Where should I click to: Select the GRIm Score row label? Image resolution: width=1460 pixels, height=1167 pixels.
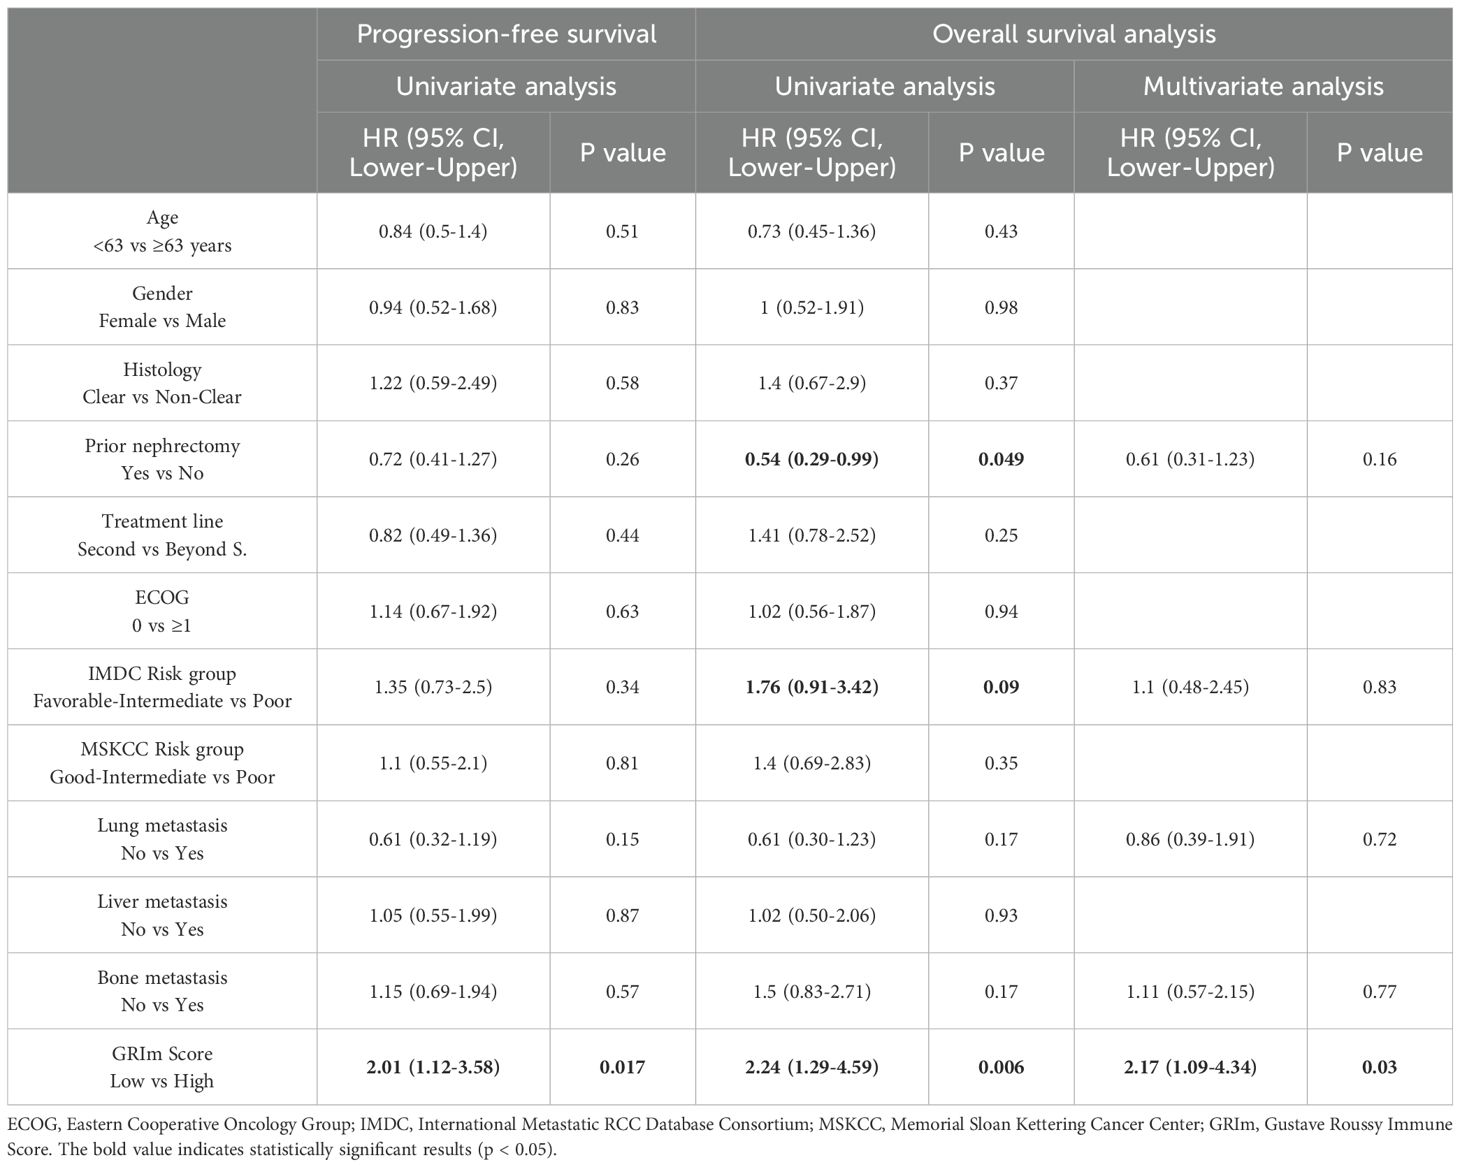pyautogui.click(x=162, y=1067)
